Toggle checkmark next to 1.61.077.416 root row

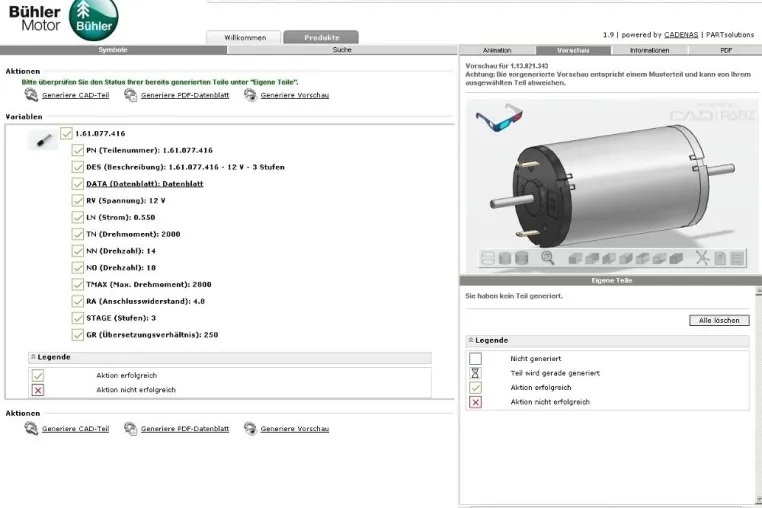[67, 133]
